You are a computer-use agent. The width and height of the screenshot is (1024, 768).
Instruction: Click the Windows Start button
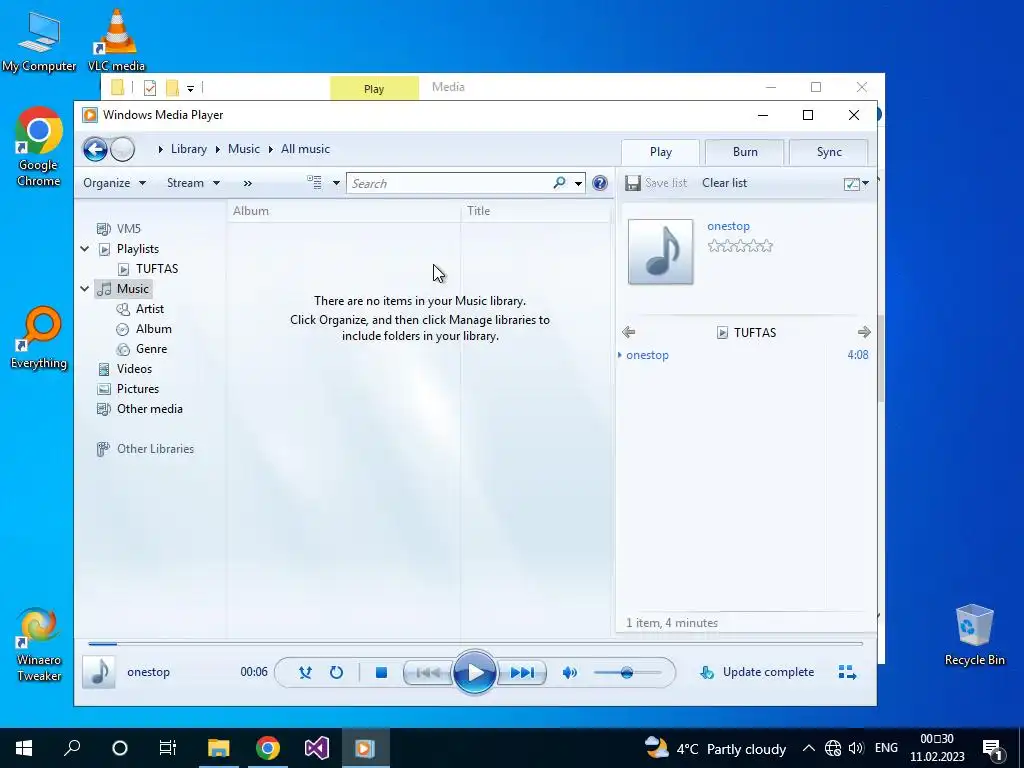click(24, 748)
